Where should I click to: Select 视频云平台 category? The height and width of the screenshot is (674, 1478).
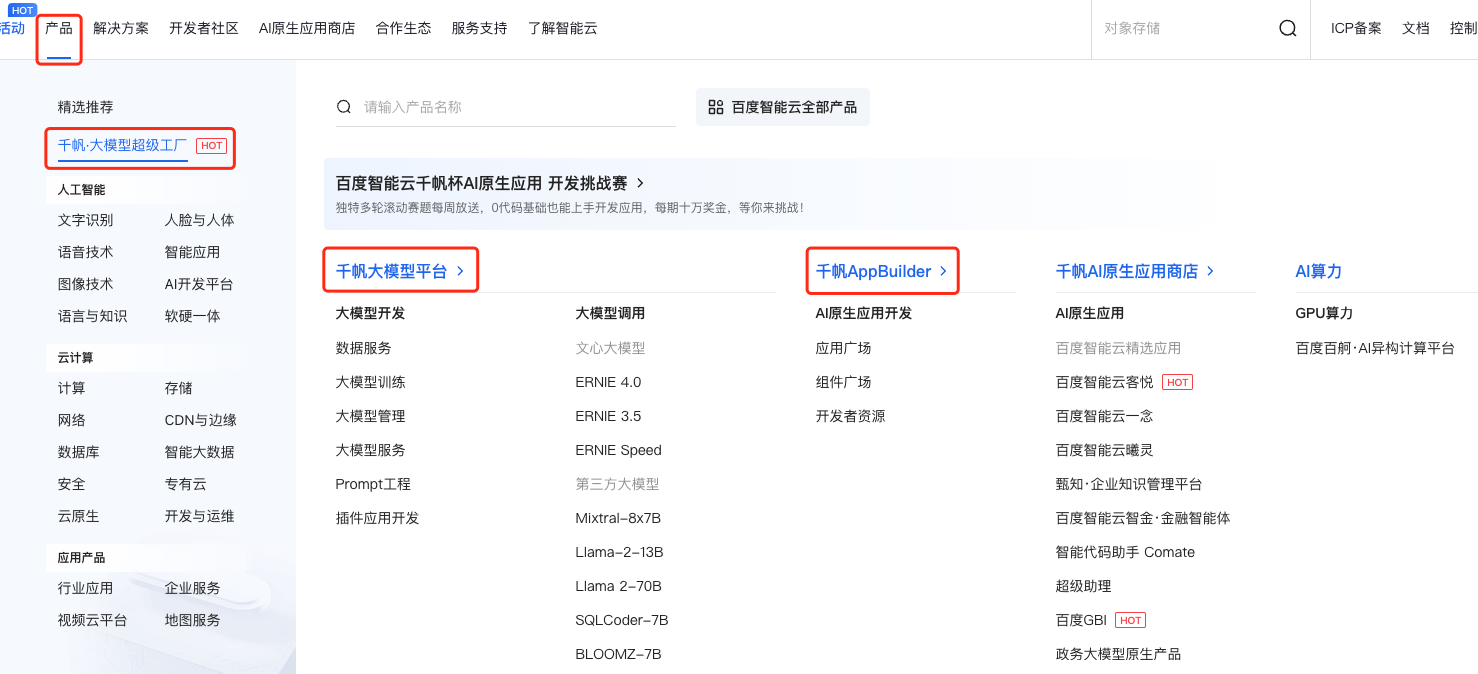click(x=93, y=620)
